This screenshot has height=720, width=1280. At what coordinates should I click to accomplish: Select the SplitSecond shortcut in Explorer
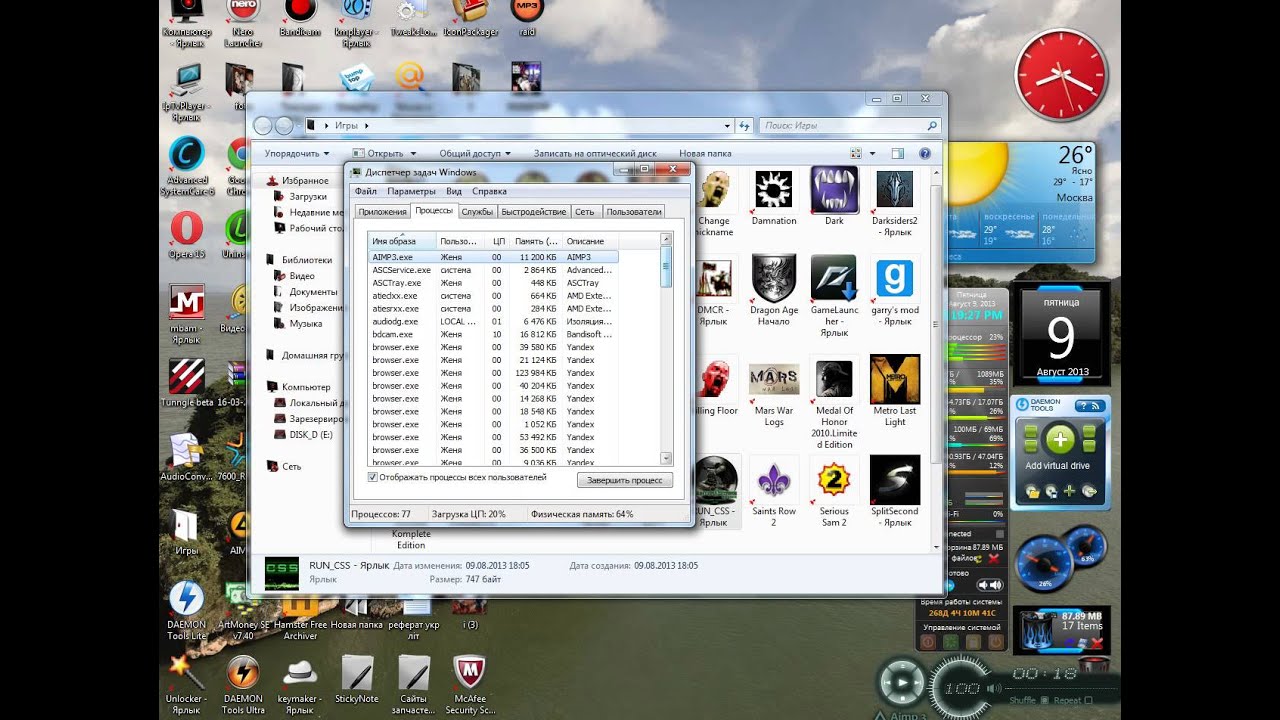pos(895,491)
